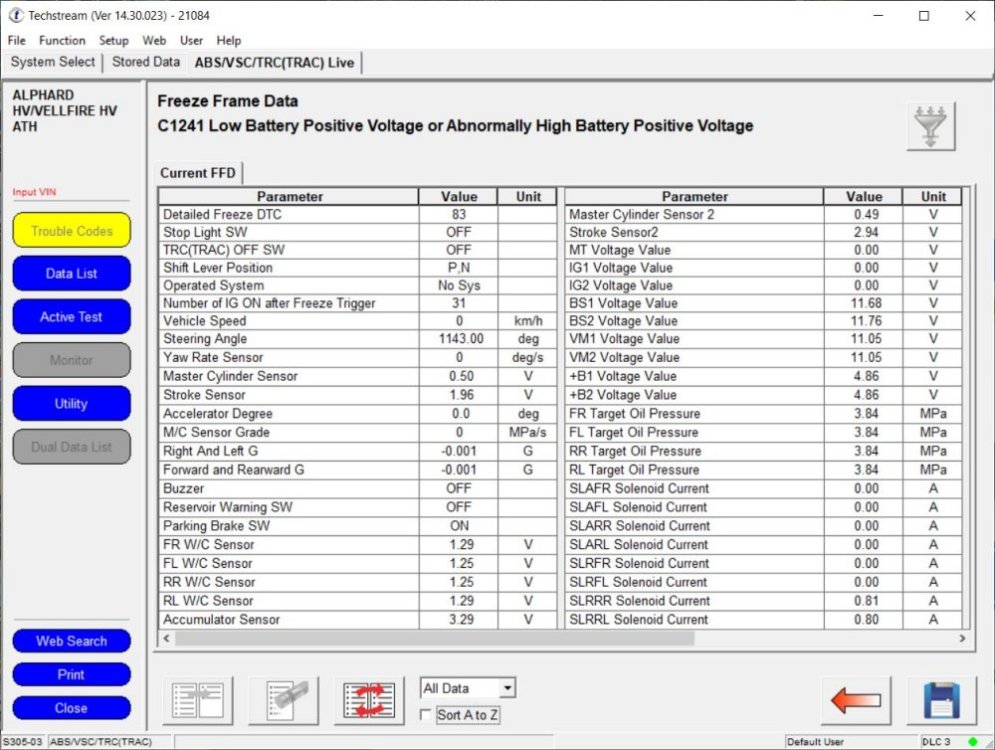Screen dimensions: 995x750
Task: Select Master Cylinder Sensor 2 row
Action: (x=763, y=214)
